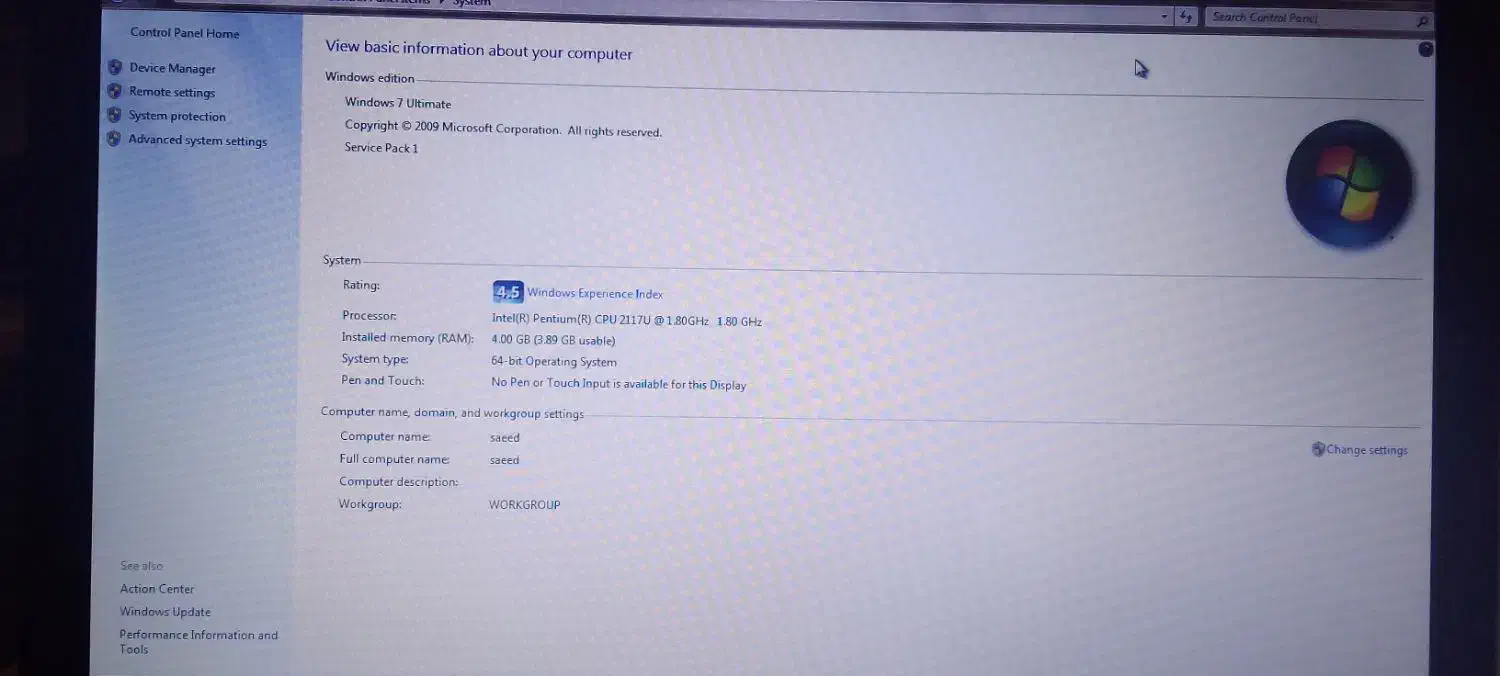Click the Device Manager shield icon
This screenshot has height=676, width=1500.
coord(114,68)
